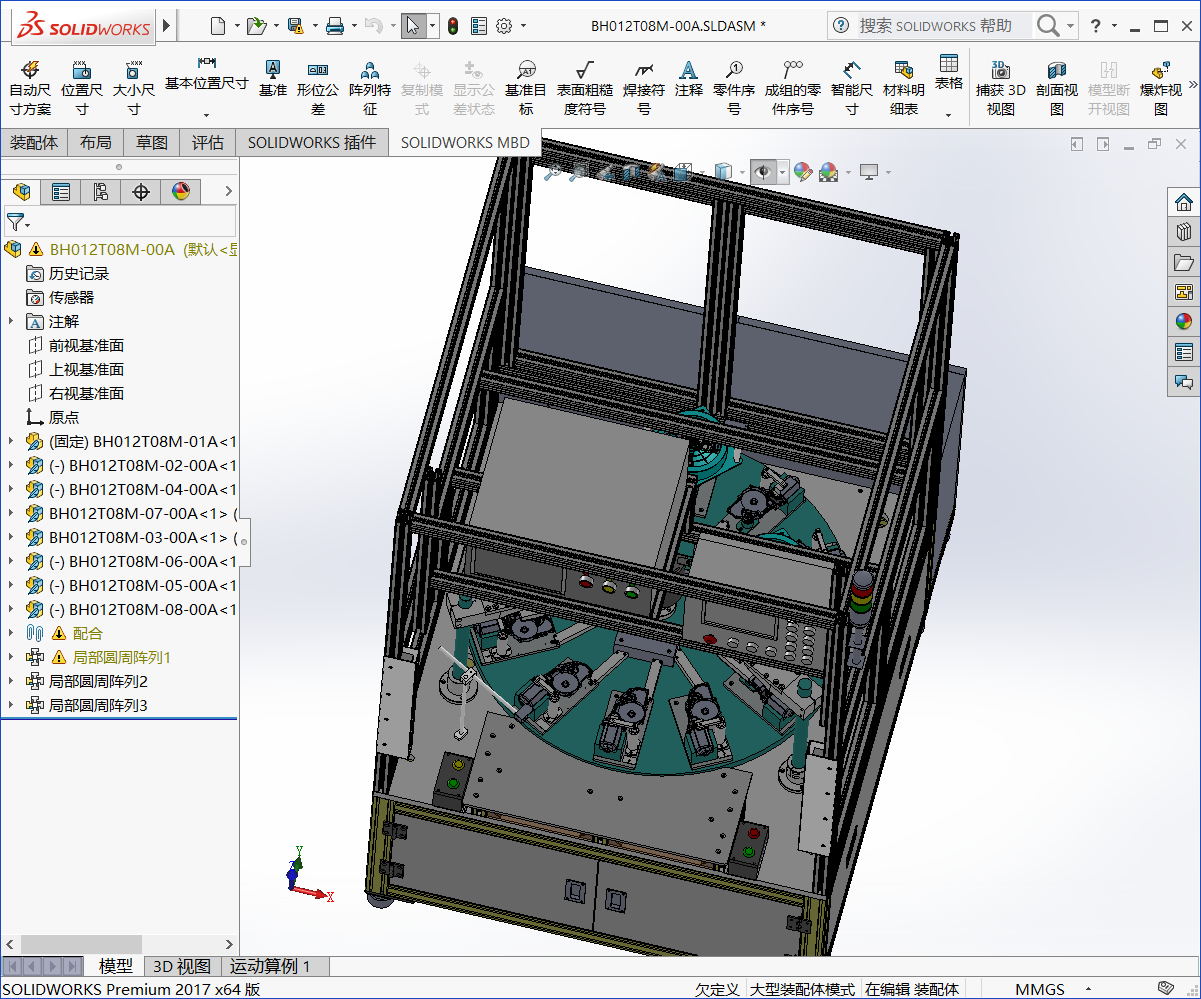This screenshot has width=1201, height=999.
Task: Click Capture 3D View (捕获 3D 视图)
Action: point(1001,88)
